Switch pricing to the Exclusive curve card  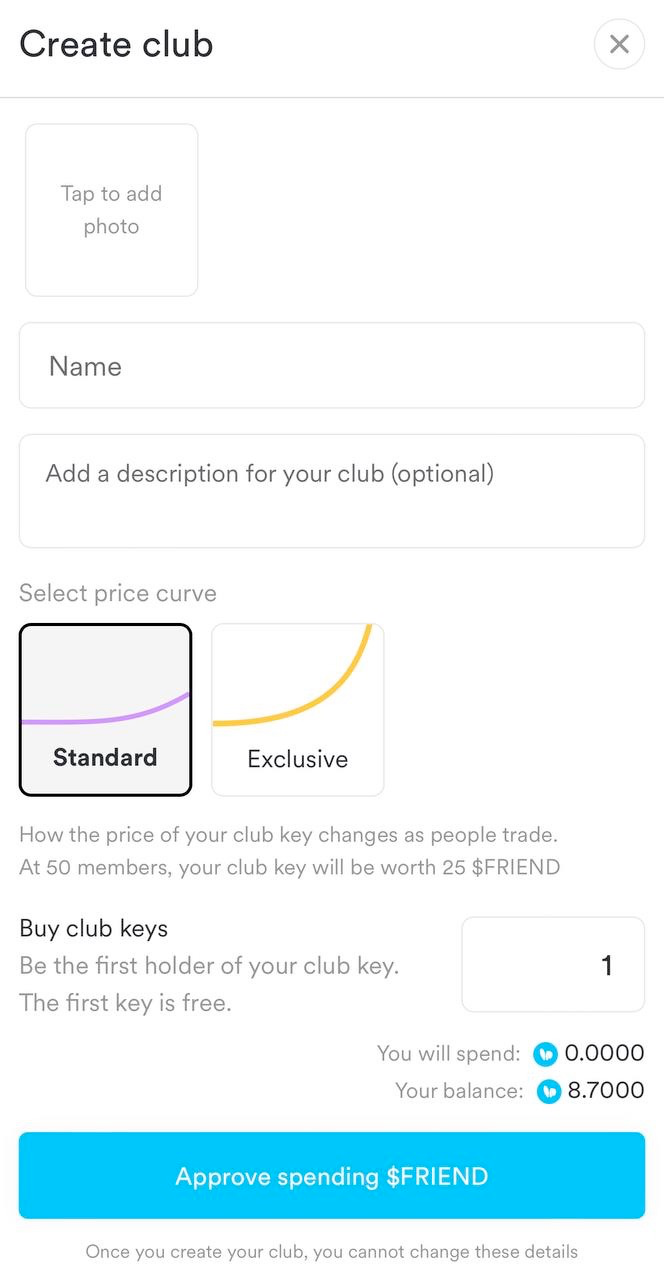pos(297,709)
